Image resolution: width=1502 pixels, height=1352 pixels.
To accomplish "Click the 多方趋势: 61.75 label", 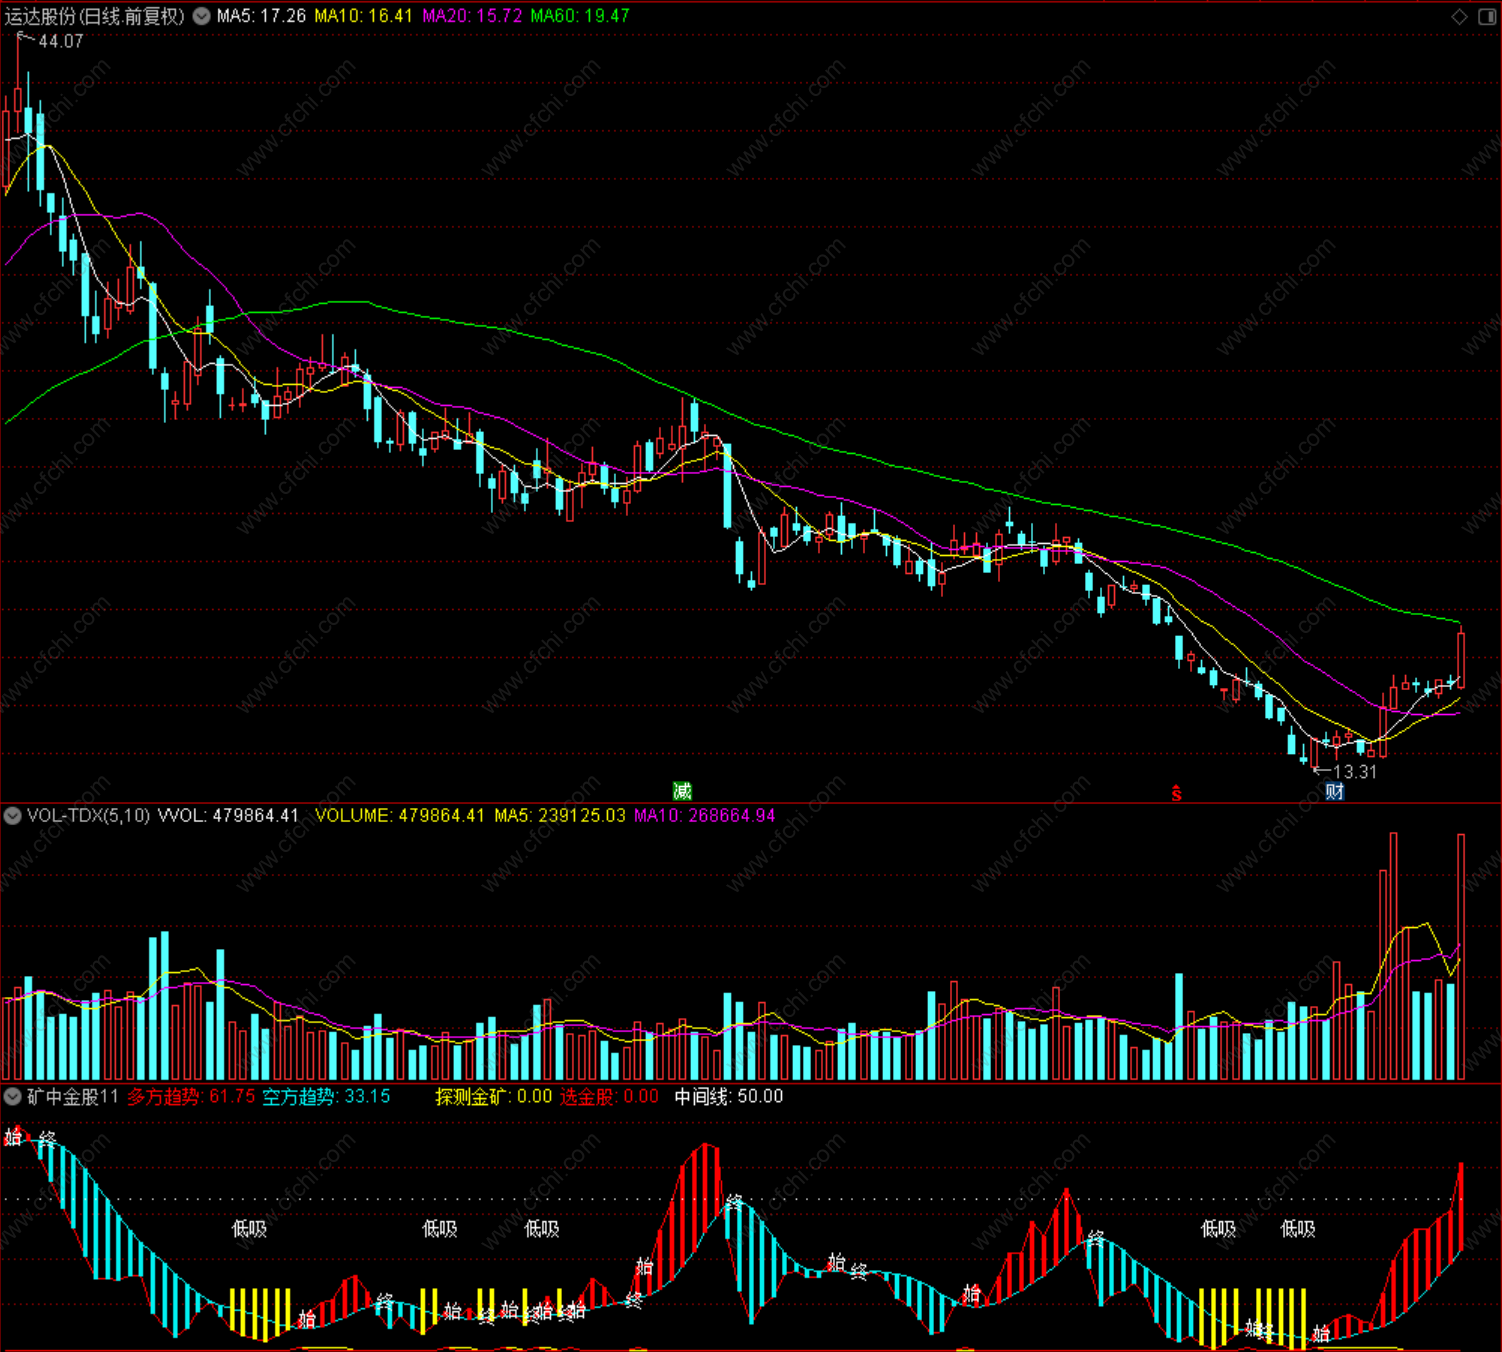I will click(x=191, y=1096).
